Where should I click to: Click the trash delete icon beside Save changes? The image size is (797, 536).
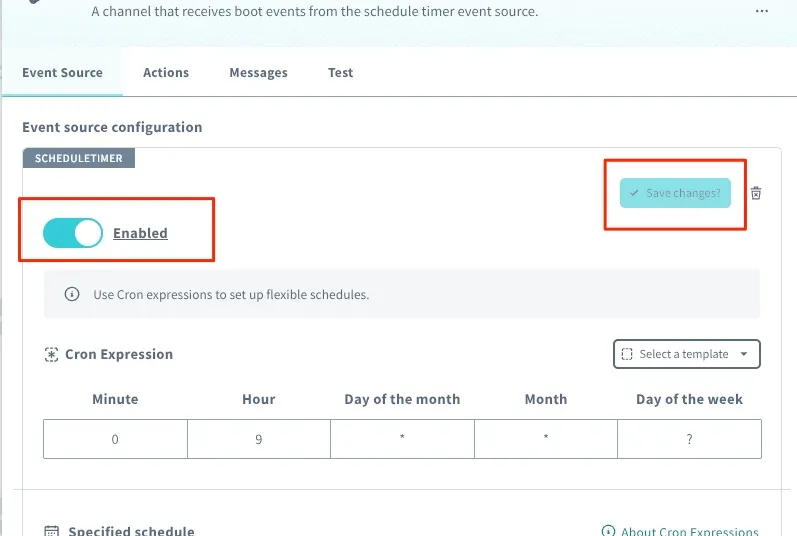pyautogui.click(x=756, y=193)
